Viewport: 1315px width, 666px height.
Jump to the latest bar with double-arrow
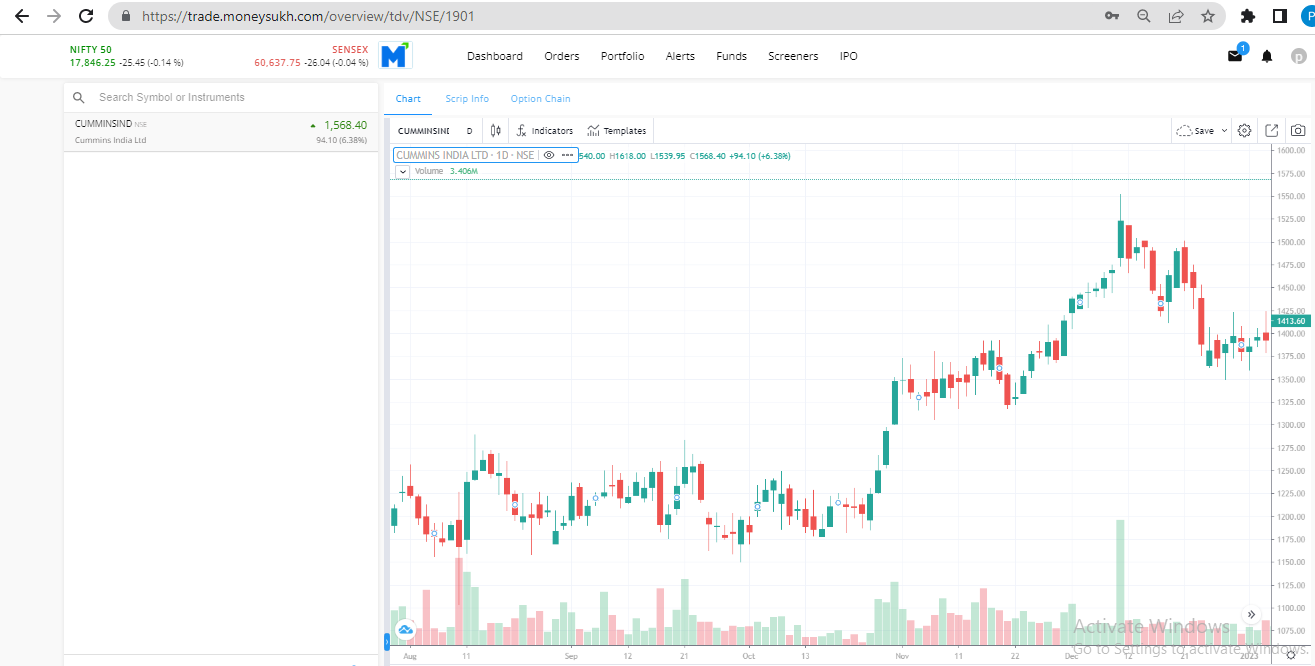pyautogui.click(x=1251, y=614)
